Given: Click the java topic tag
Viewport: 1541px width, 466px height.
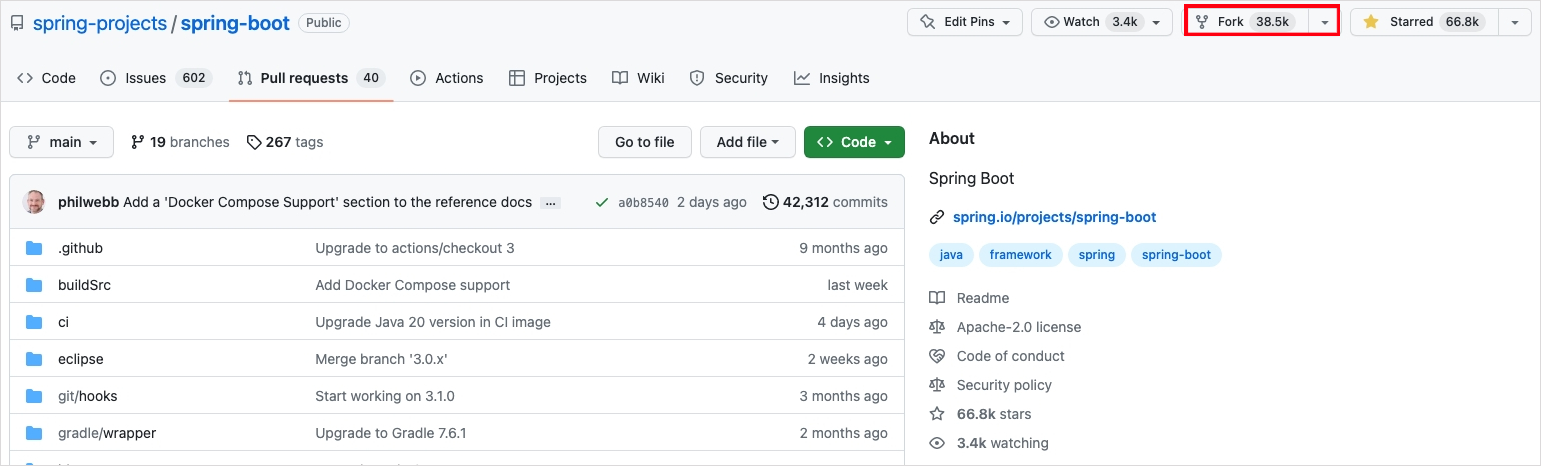Looking at the screenshot, I should 951,255.
